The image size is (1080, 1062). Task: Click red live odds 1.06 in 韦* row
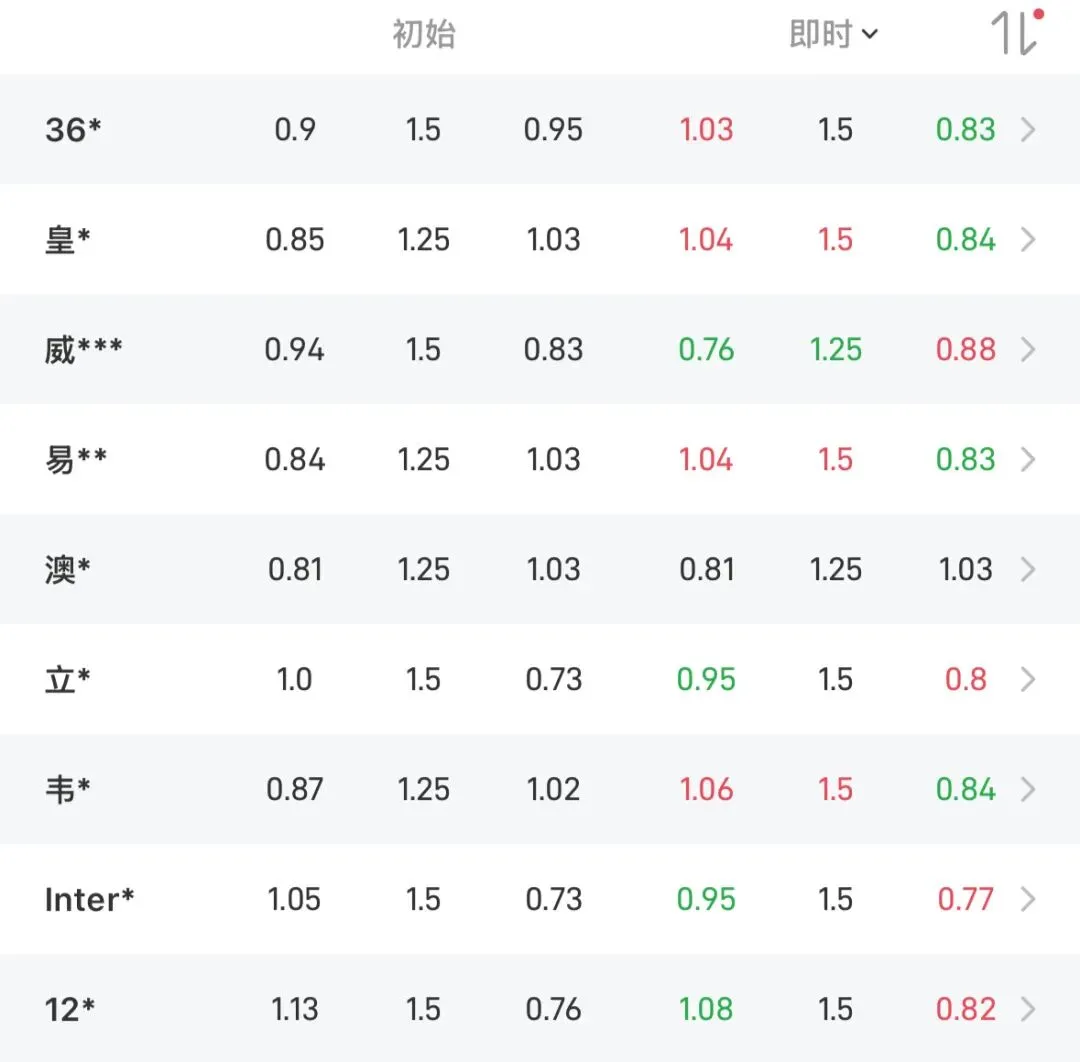point(706,789)
